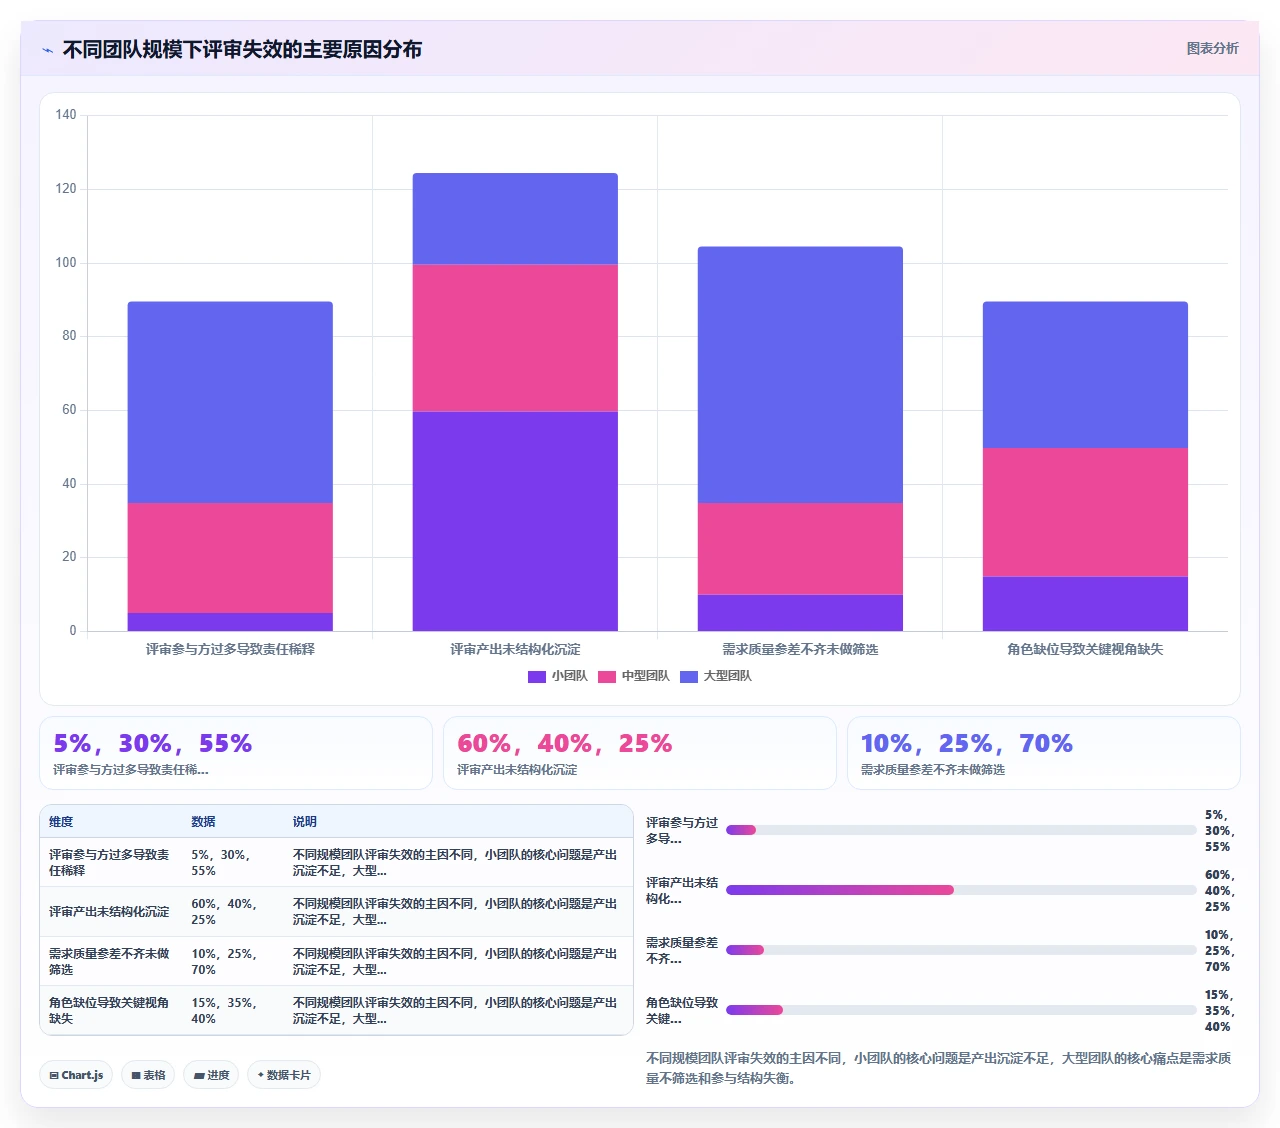Toggle the 中型团队 legend color box
Viewport: 1280px width, 1128px height.
pyautogui.click(x=607, y=677)
